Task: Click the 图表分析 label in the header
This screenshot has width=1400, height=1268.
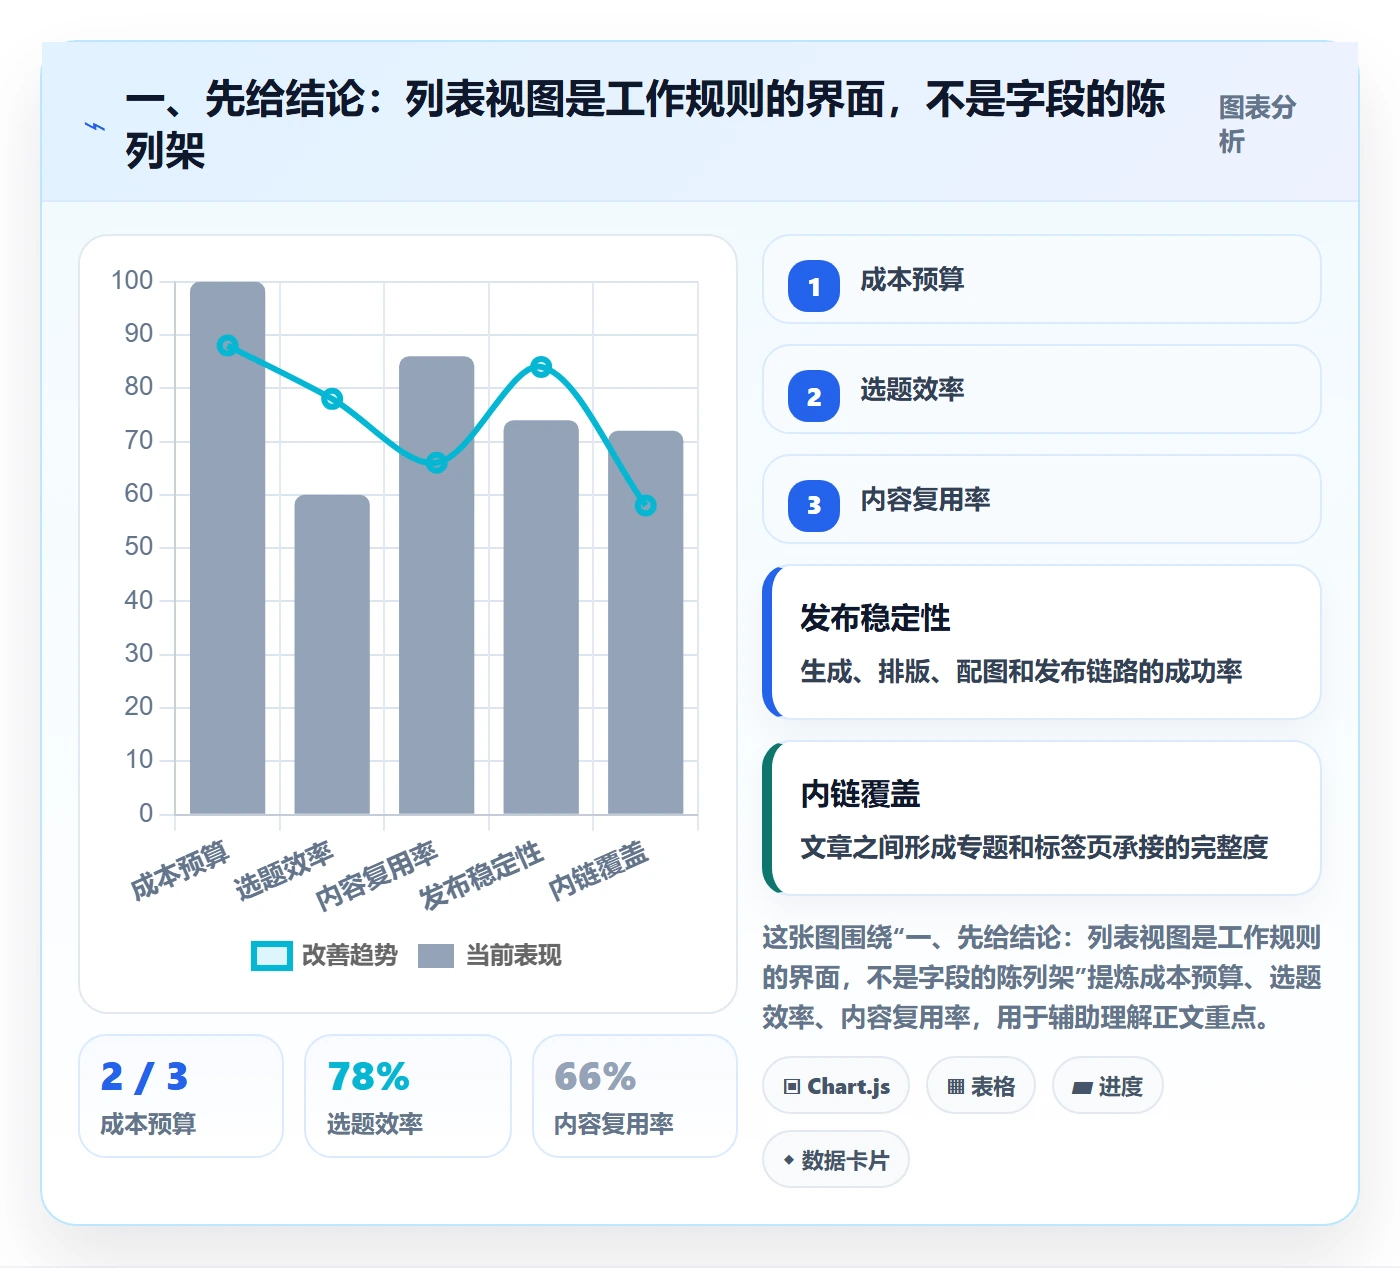Action: 1257,124
